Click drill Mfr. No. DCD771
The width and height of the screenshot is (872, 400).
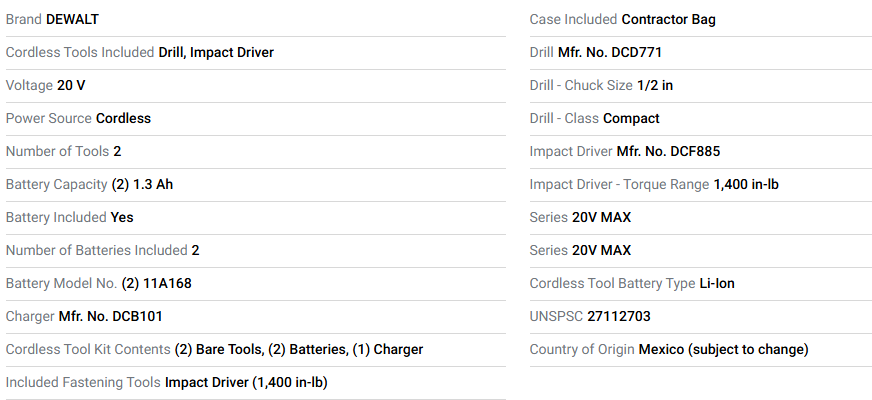click(610, 52)
